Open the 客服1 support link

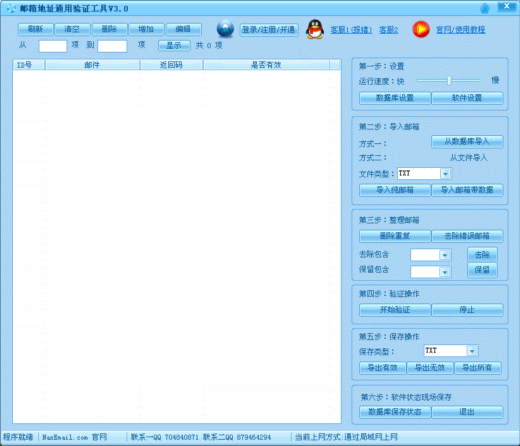pos(351,30)
